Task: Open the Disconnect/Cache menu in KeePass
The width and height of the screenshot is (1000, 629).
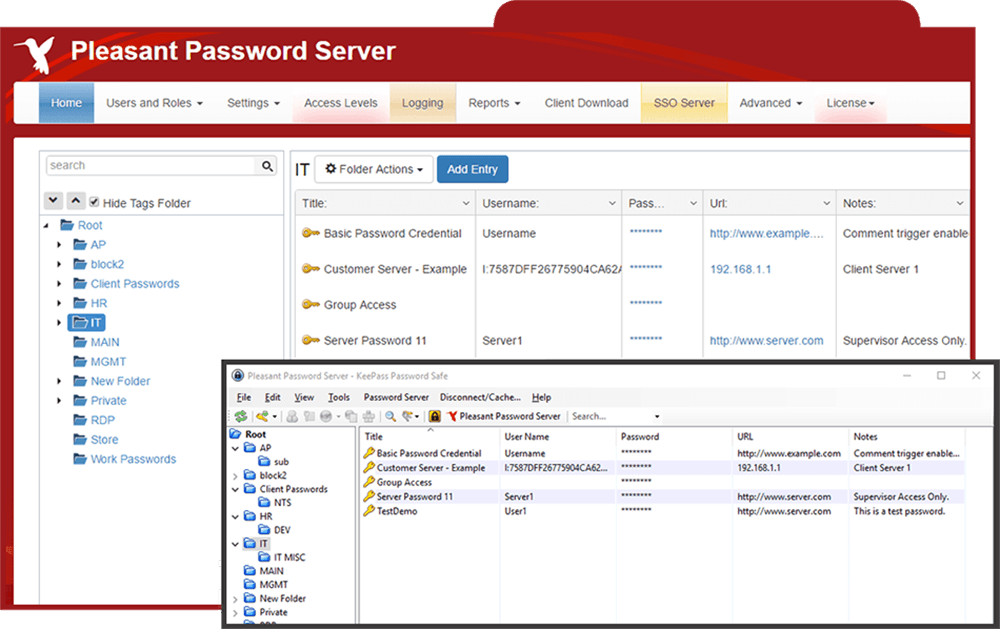Action: (x=480, y=397)
